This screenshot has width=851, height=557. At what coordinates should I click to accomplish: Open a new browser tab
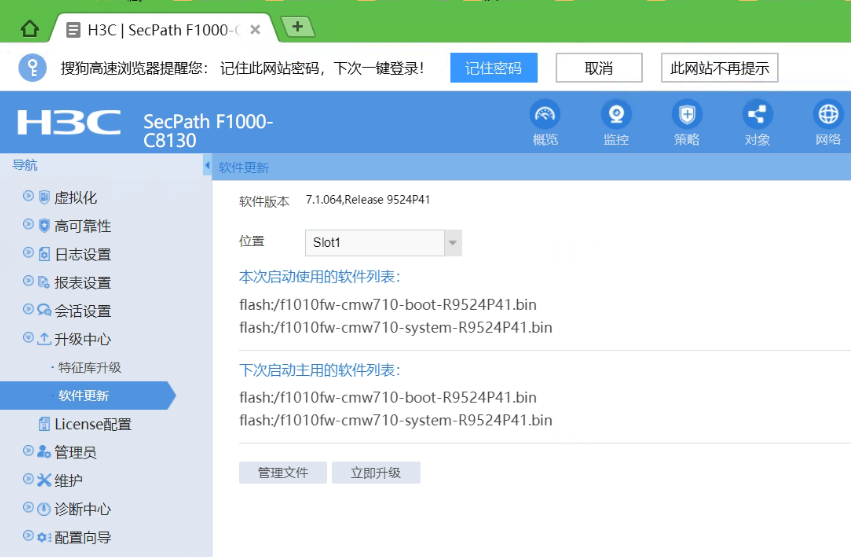click(x=297, y=26)
